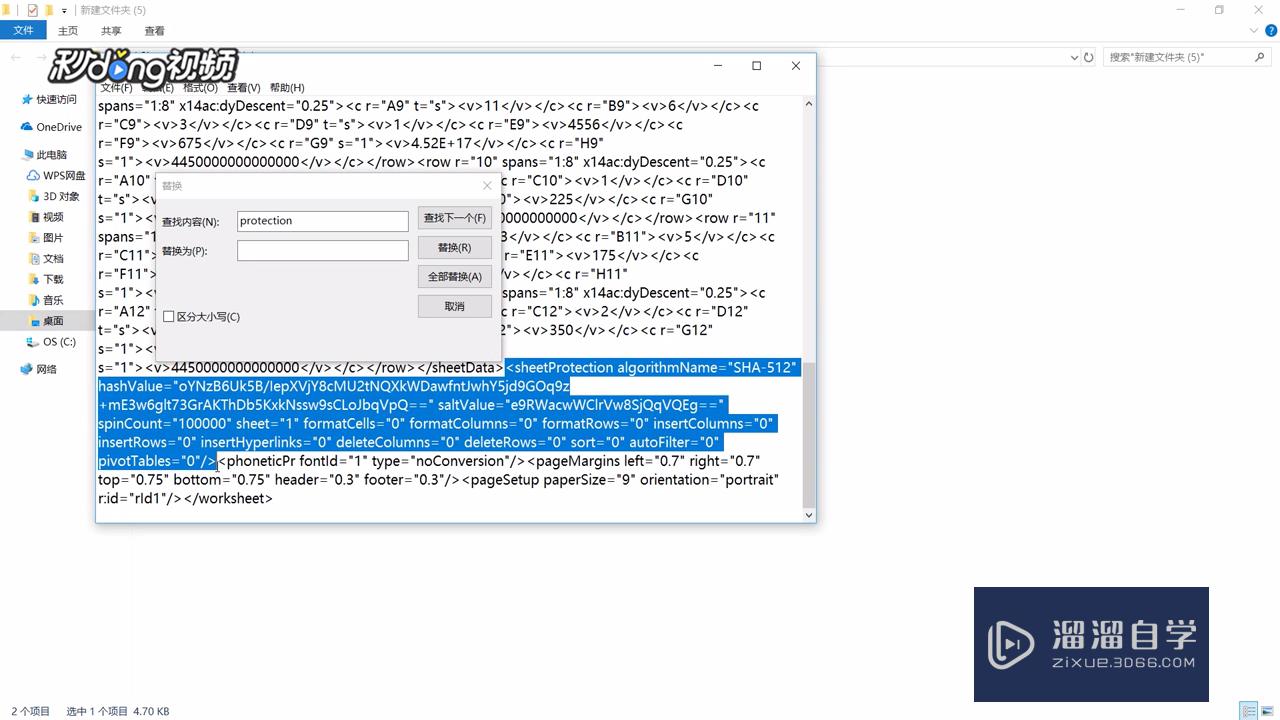This screenshot has height=720, width=1280.
Task: Click the OS (C:) drive icon
Action: [x=33, y=342]
